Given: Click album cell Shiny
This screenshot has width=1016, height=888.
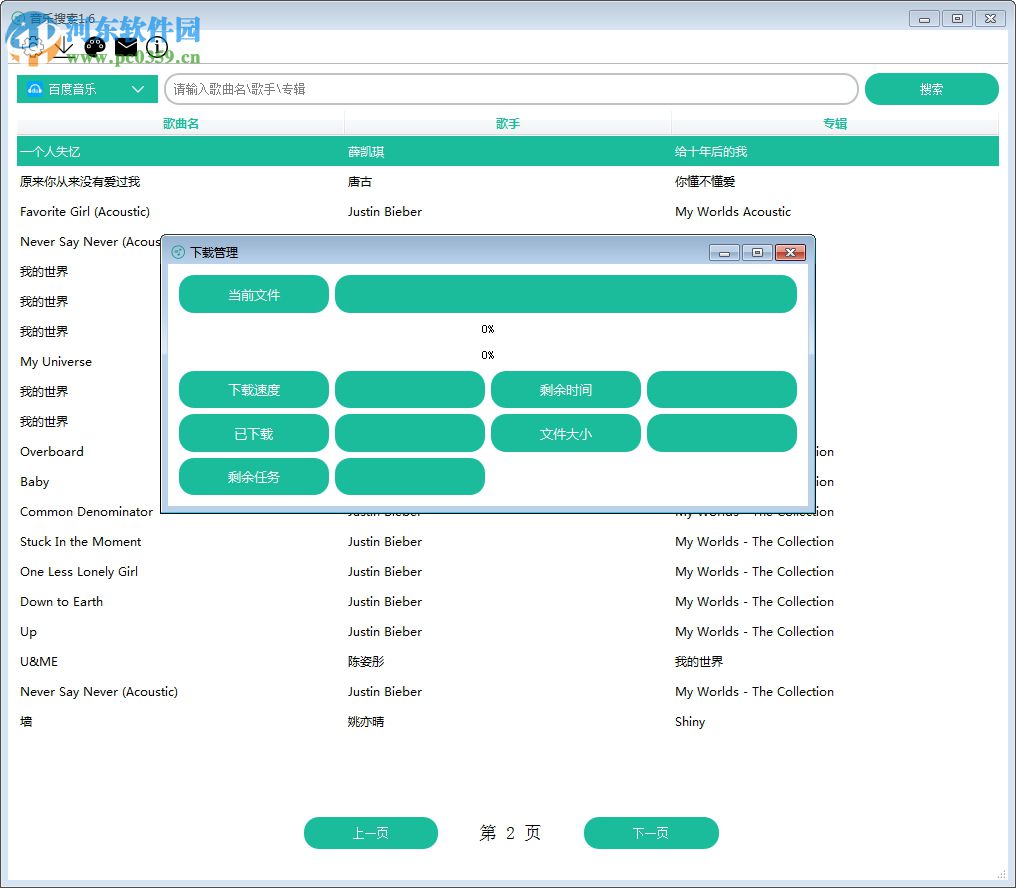Looking at the screenshot, I should 690,721.
